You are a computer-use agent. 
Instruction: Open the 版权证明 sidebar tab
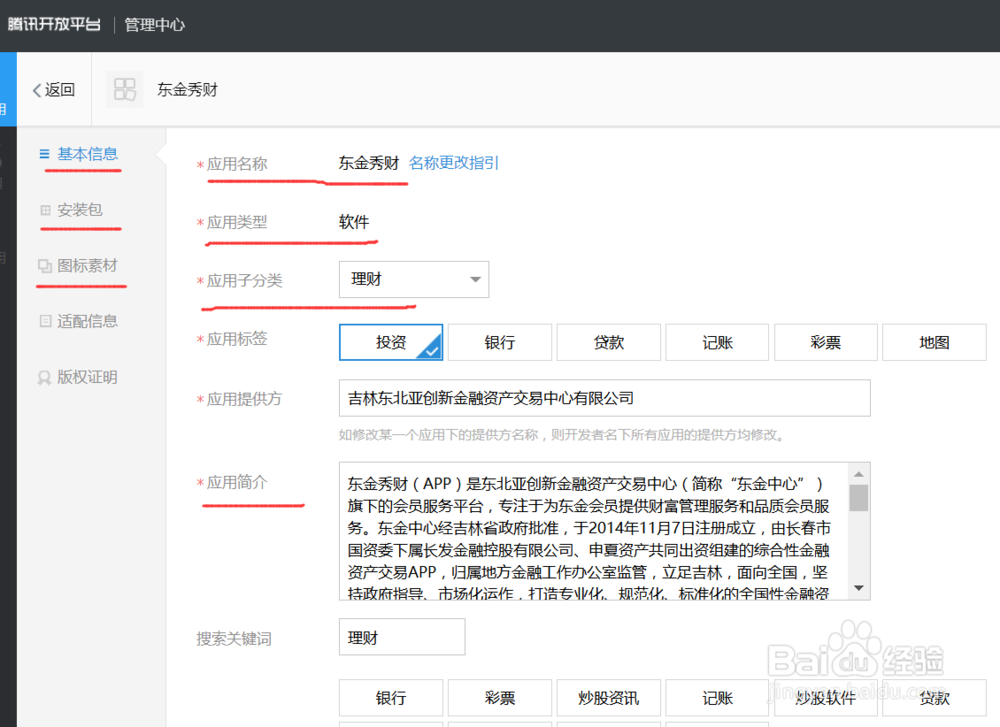(87, 377)
